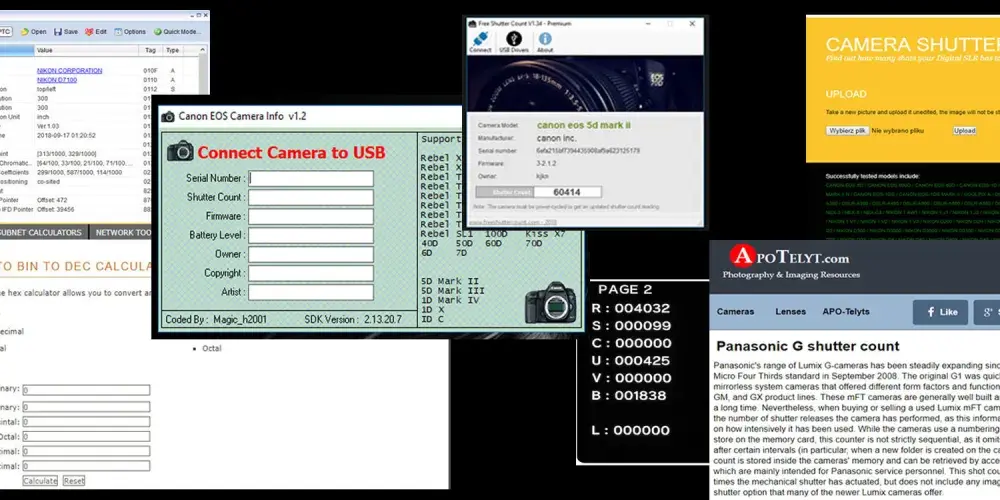Click the green Quick Mode icon

pyautogui.click(x=158, y=31)
